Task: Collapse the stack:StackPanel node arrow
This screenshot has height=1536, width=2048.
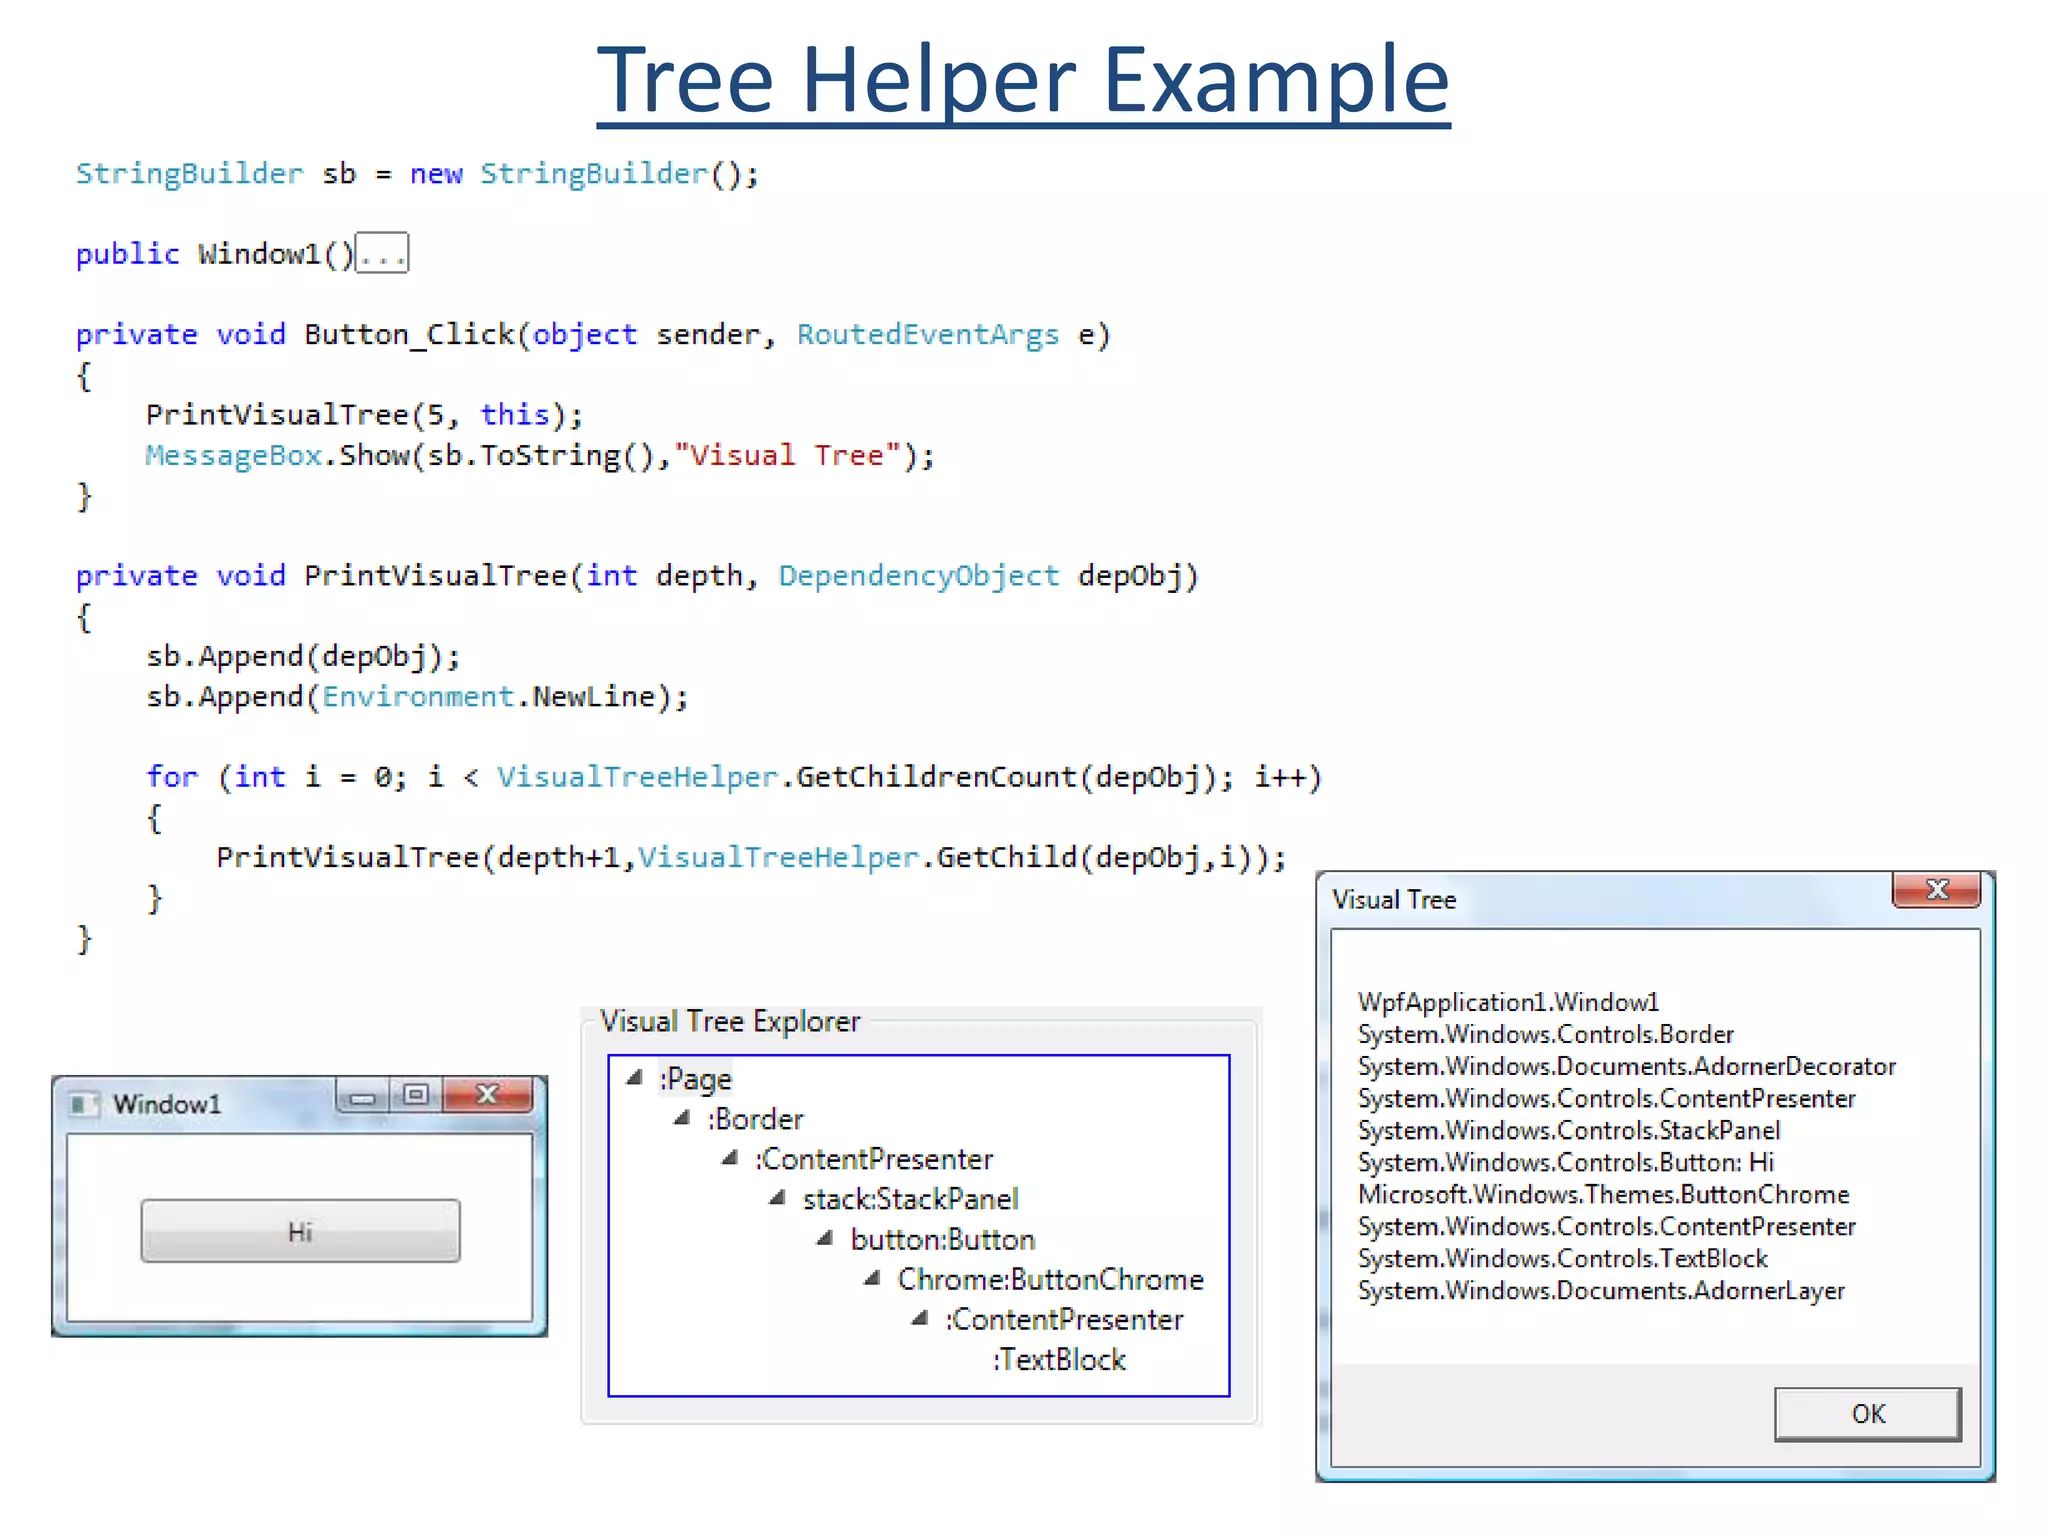Action: point(777,1198)
